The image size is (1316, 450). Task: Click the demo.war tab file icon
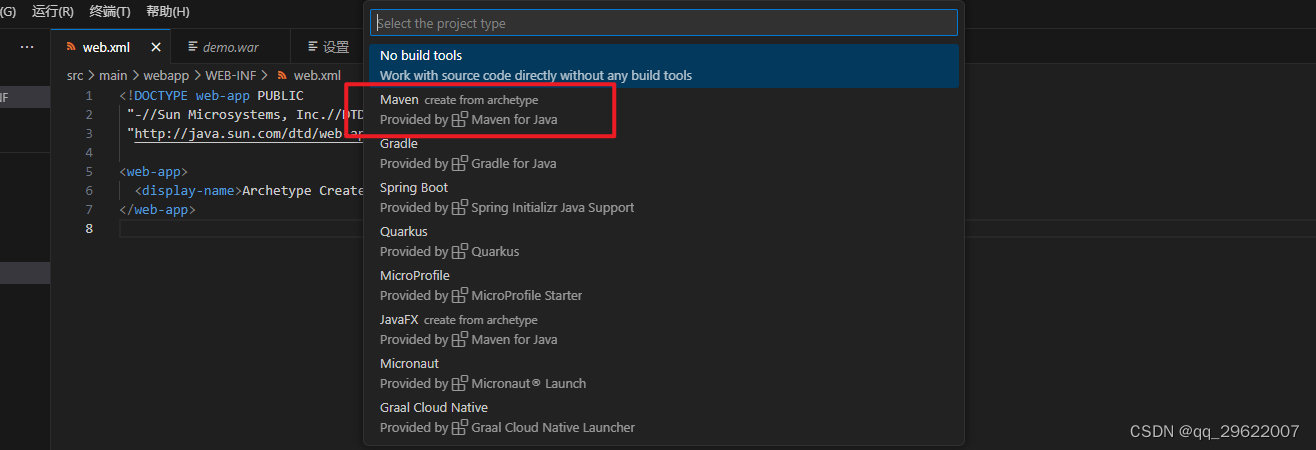tap(192, 47)
